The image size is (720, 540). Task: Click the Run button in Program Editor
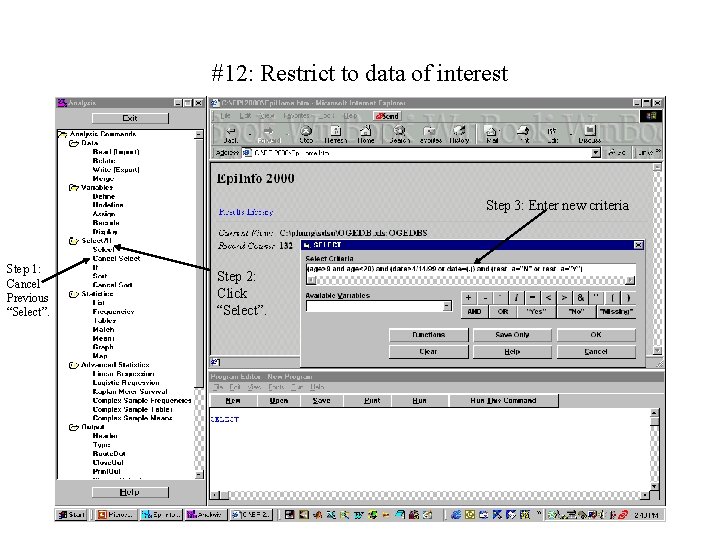tap(419, 401)
